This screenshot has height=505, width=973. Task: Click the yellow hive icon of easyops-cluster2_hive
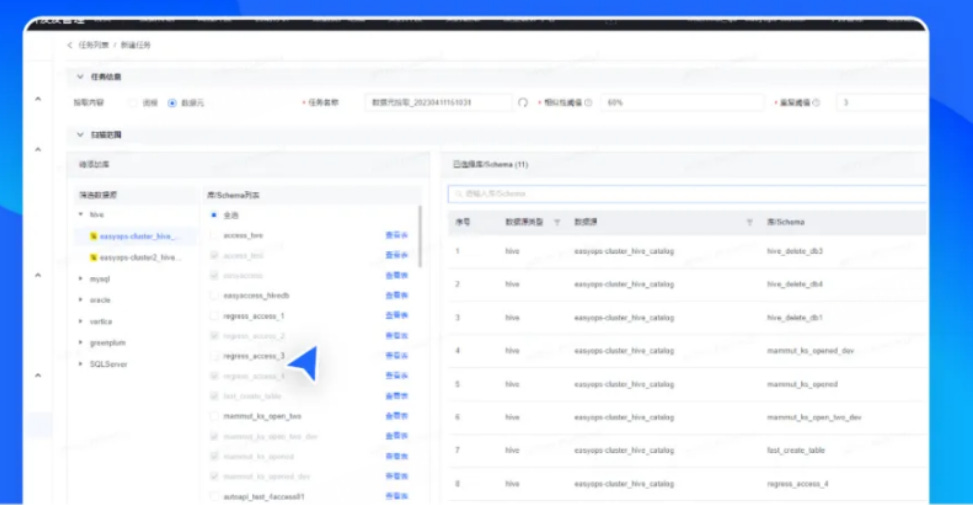pyautogui.click(x=94, y=257)
